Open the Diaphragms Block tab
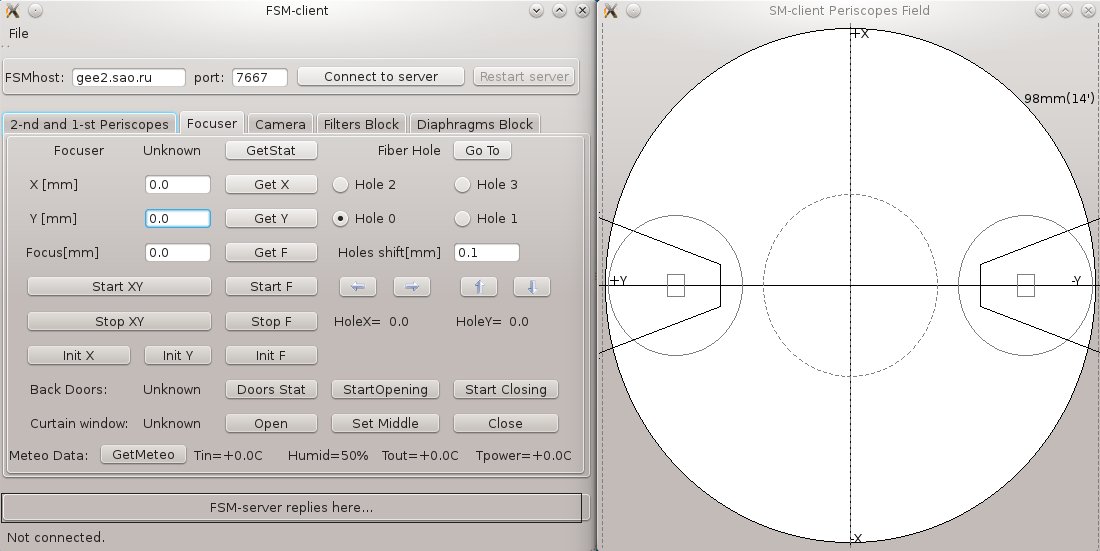 [x=475, y=124]
